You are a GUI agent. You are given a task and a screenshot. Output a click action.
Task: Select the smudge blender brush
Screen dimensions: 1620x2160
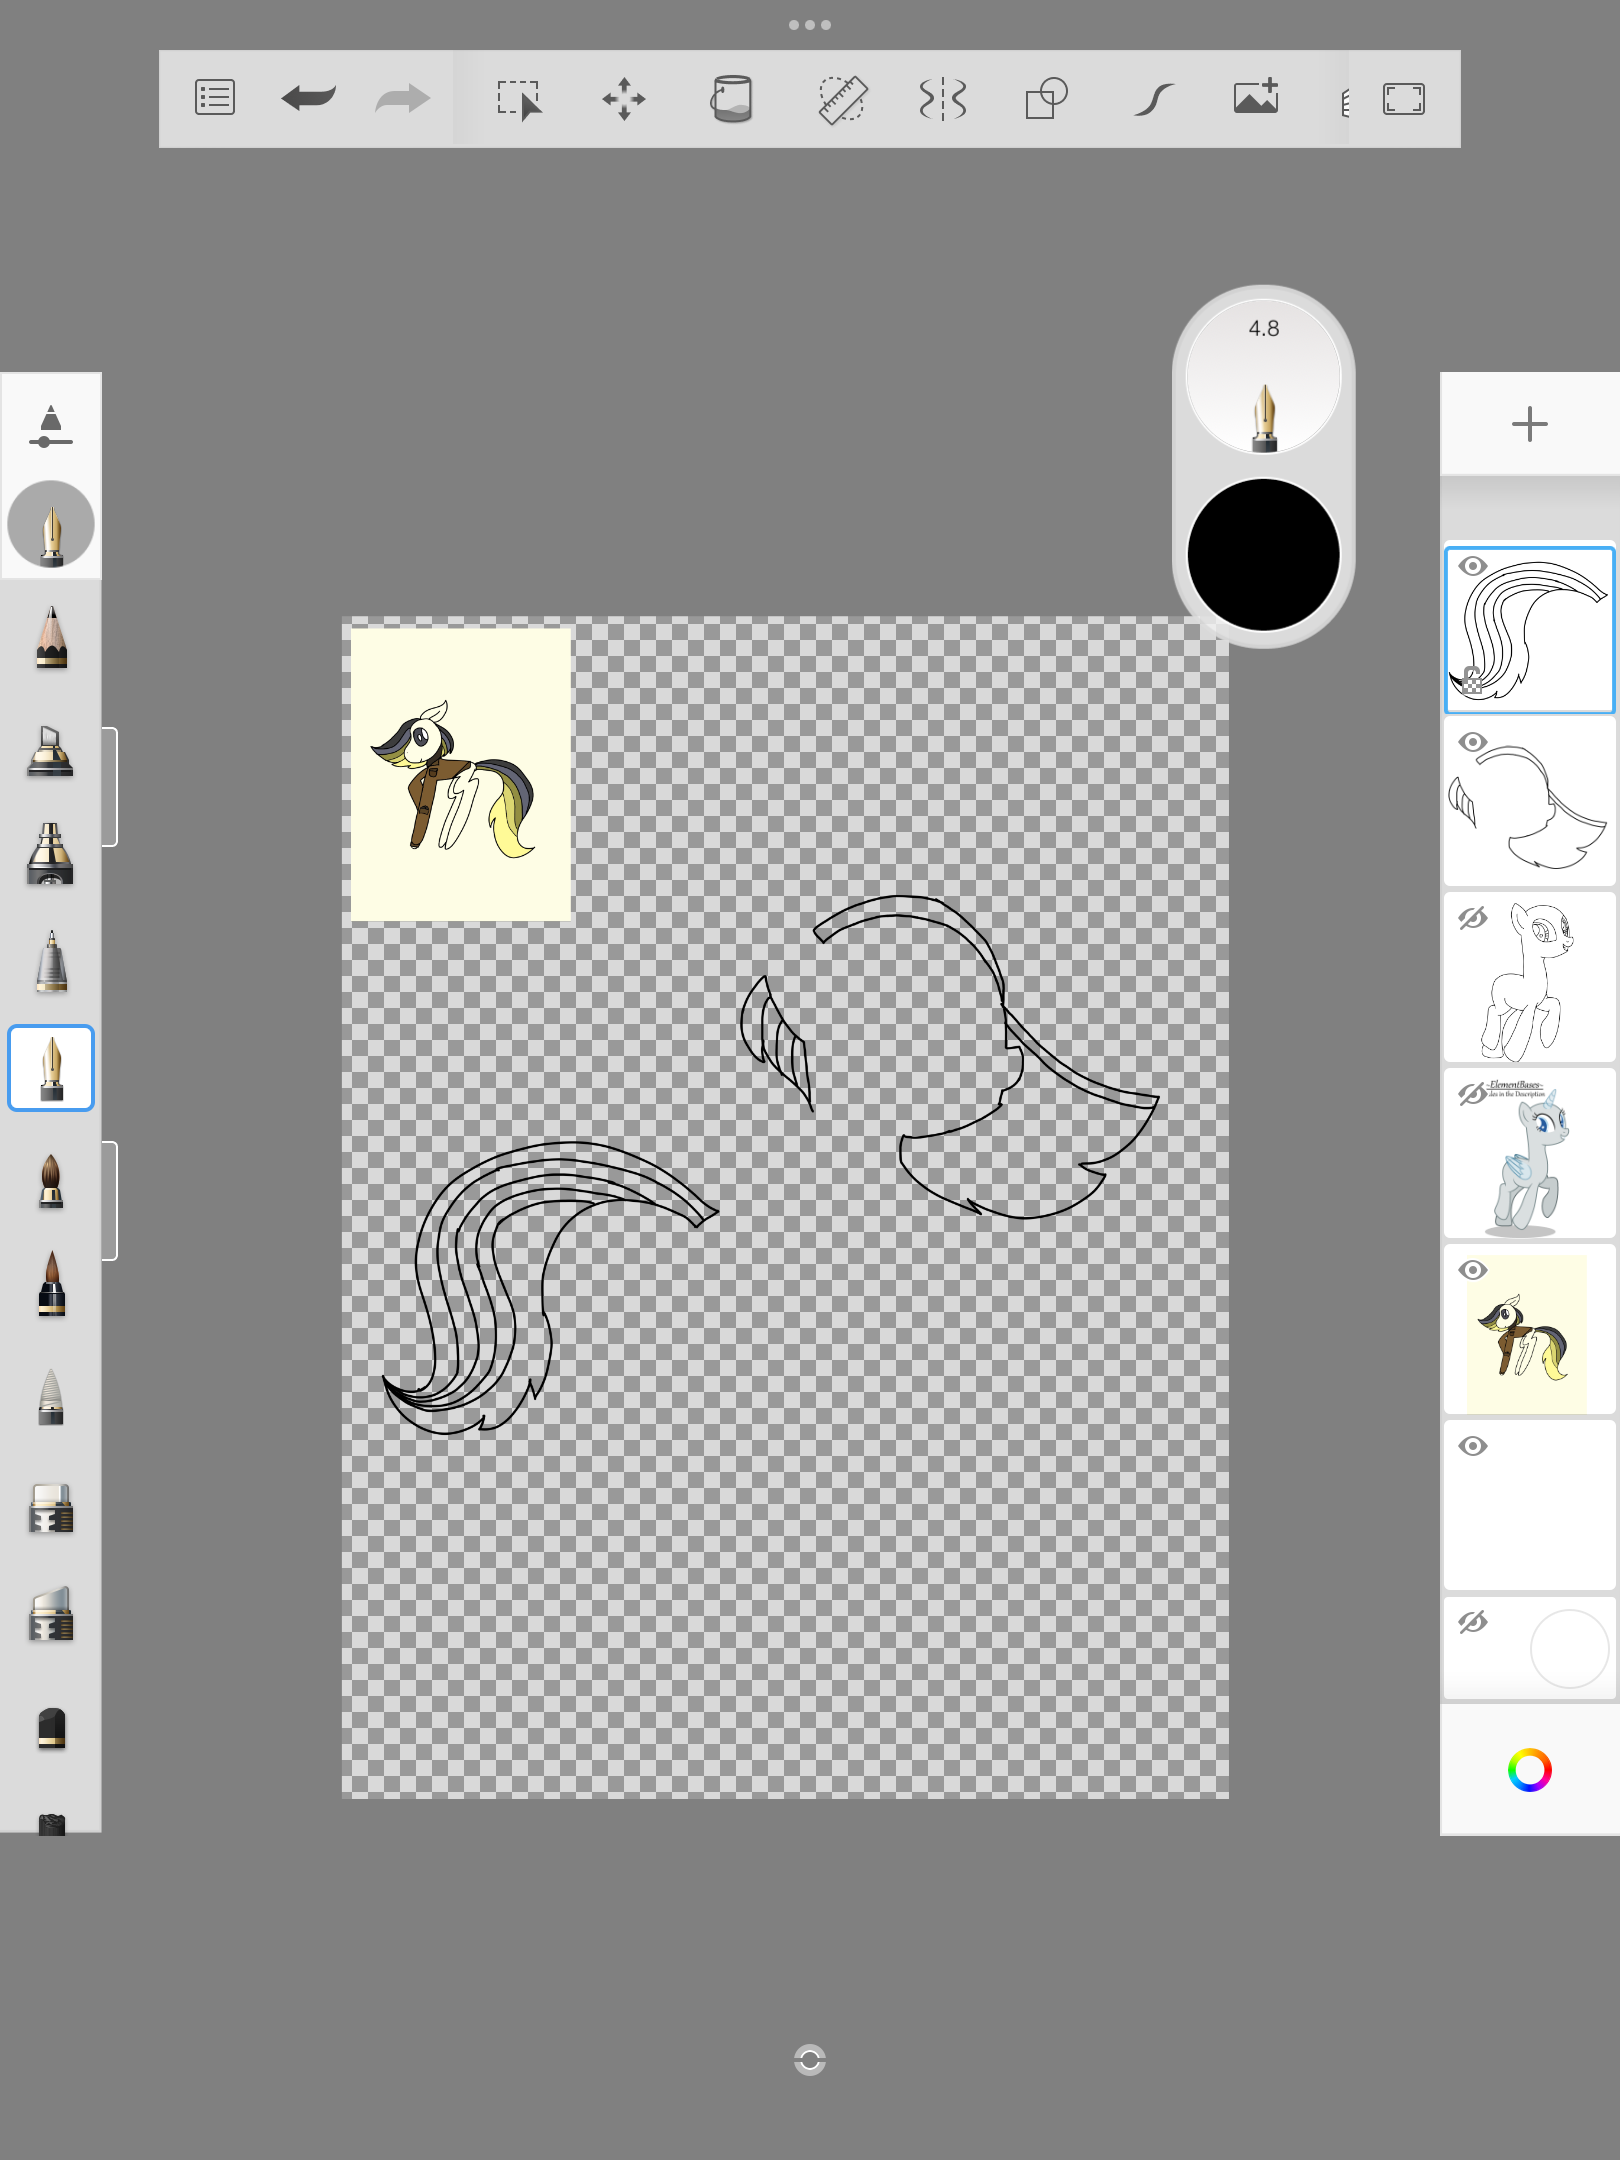[51, 1396]
